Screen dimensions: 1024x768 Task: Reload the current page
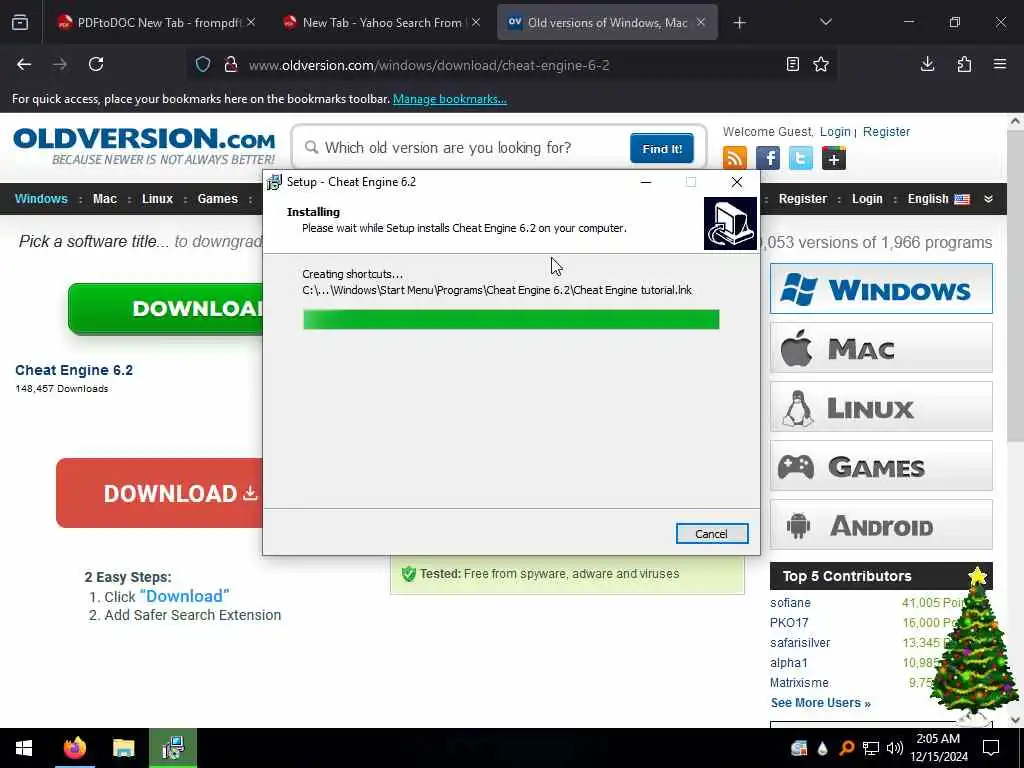pos(96,64)
